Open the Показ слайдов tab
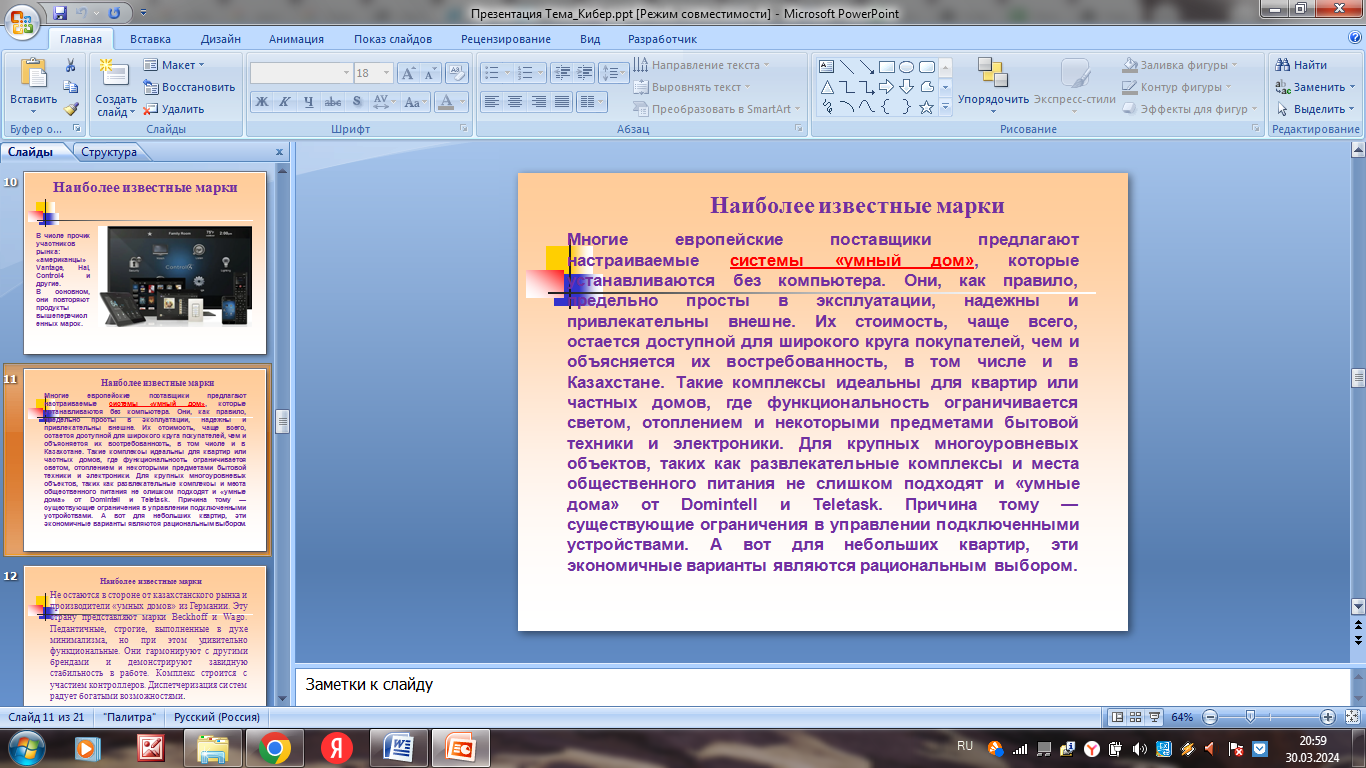The height and width of the screenshot is (768, 1366). (392, 39)
